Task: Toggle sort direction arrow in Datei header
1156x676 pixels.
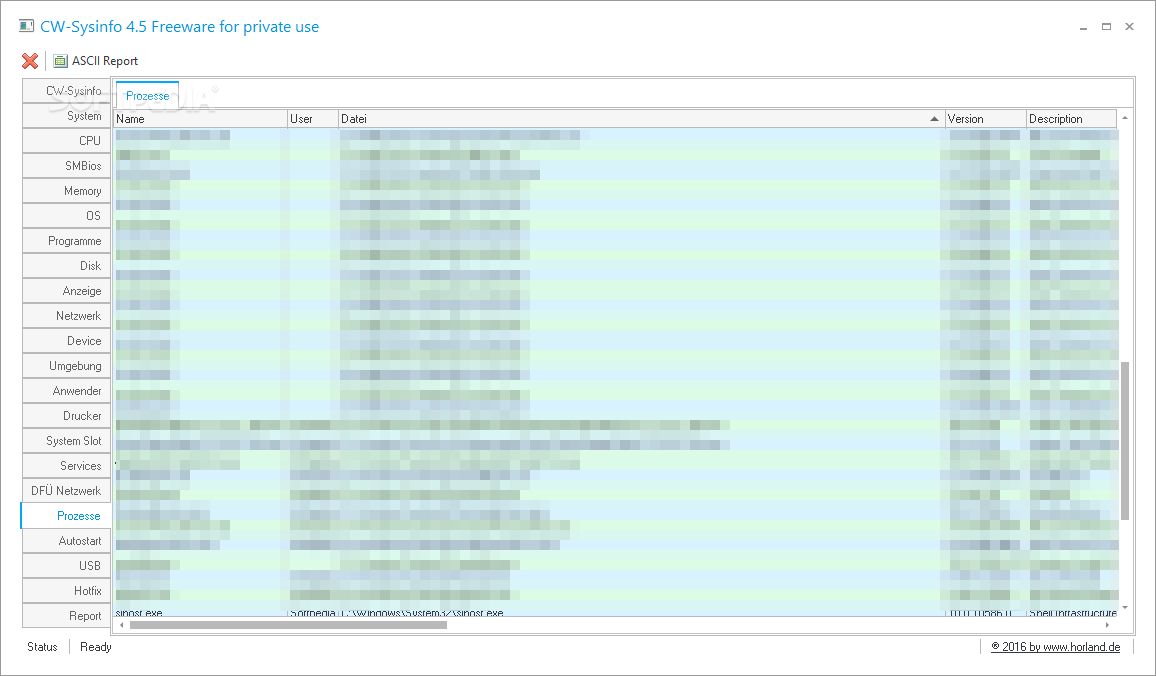Action: tap(934, 119)
